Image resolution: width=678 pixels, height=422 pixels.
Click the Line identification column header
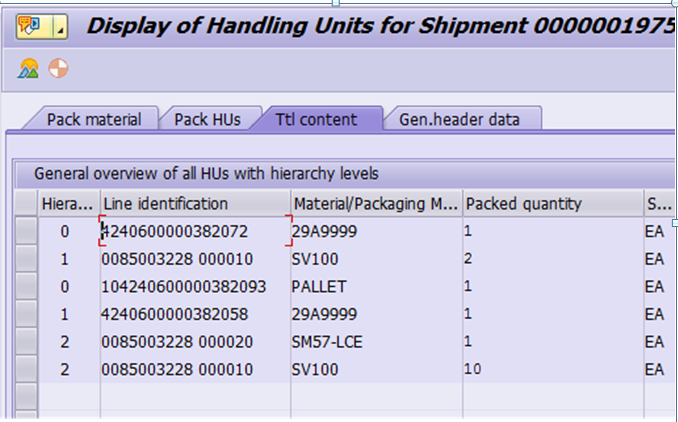[x=195, y=203]
